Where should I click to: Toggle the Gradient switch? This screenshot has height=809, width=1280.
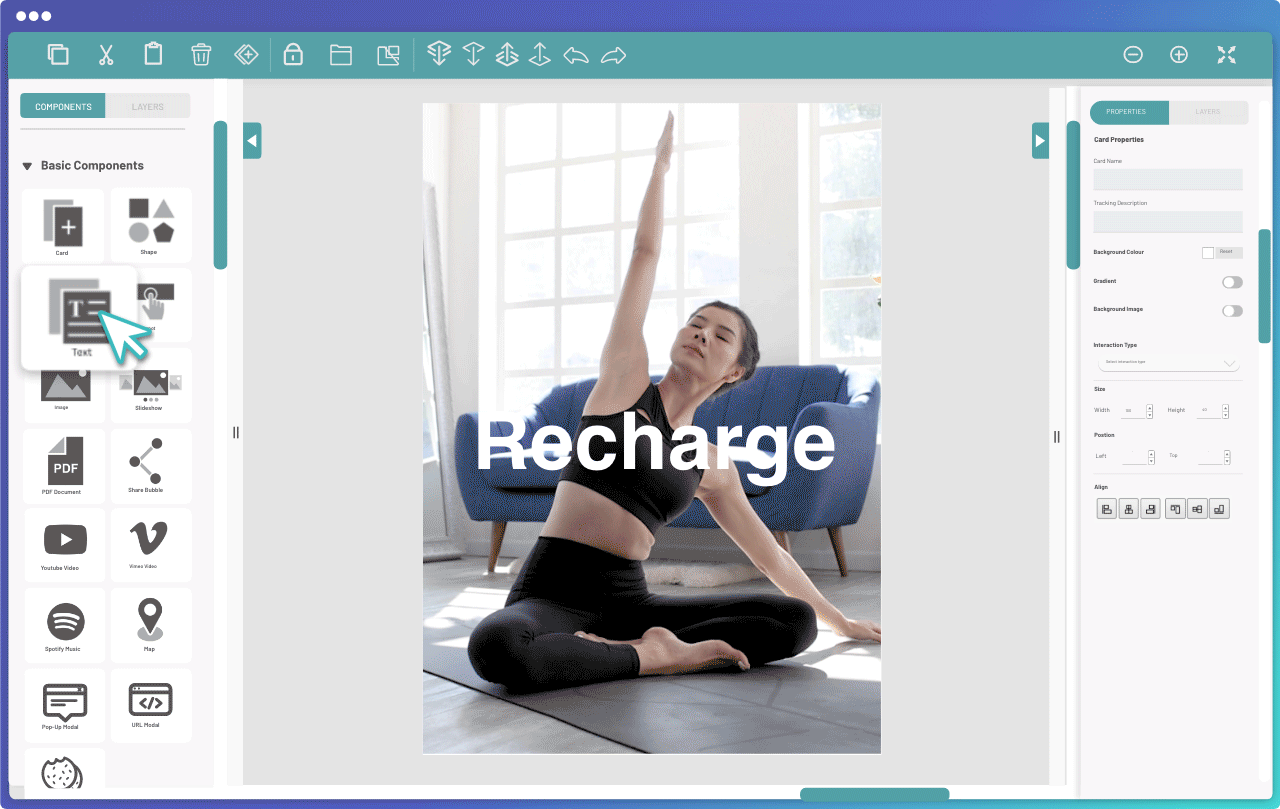pos(1232,282)
